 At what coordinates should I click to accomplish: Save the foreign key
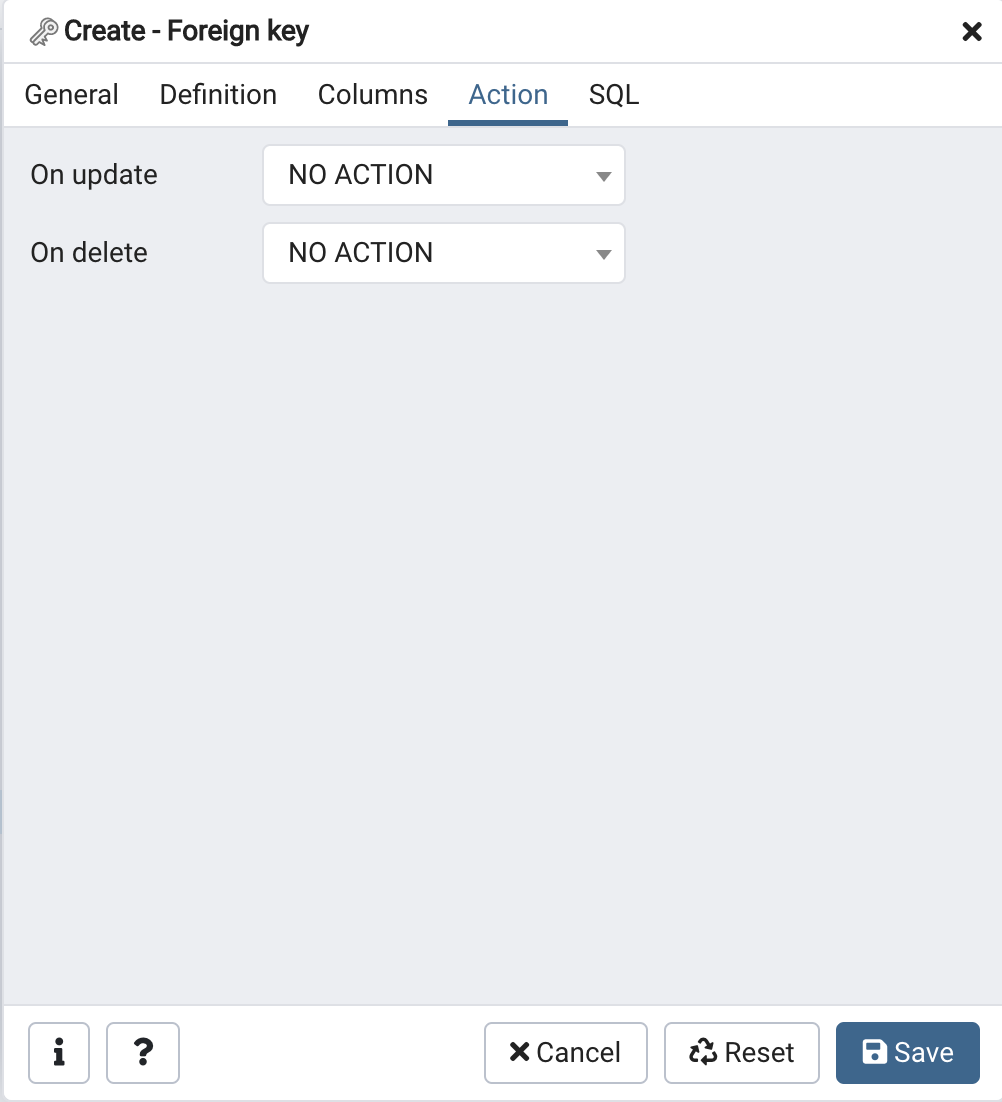coord(907,1052)
